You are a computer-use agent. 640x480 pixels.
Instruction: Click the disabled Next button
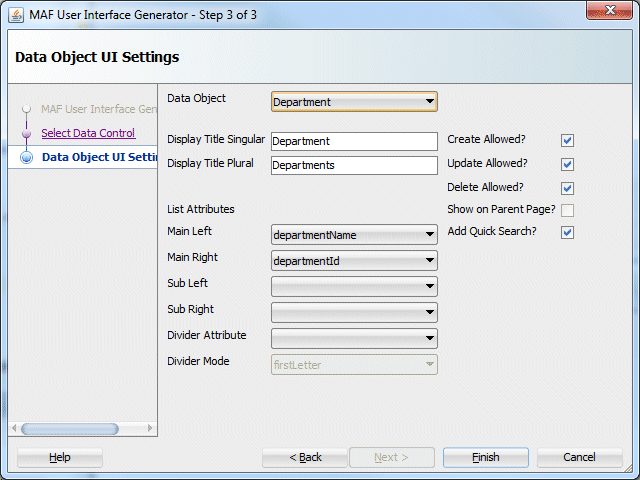coord(392,457)
